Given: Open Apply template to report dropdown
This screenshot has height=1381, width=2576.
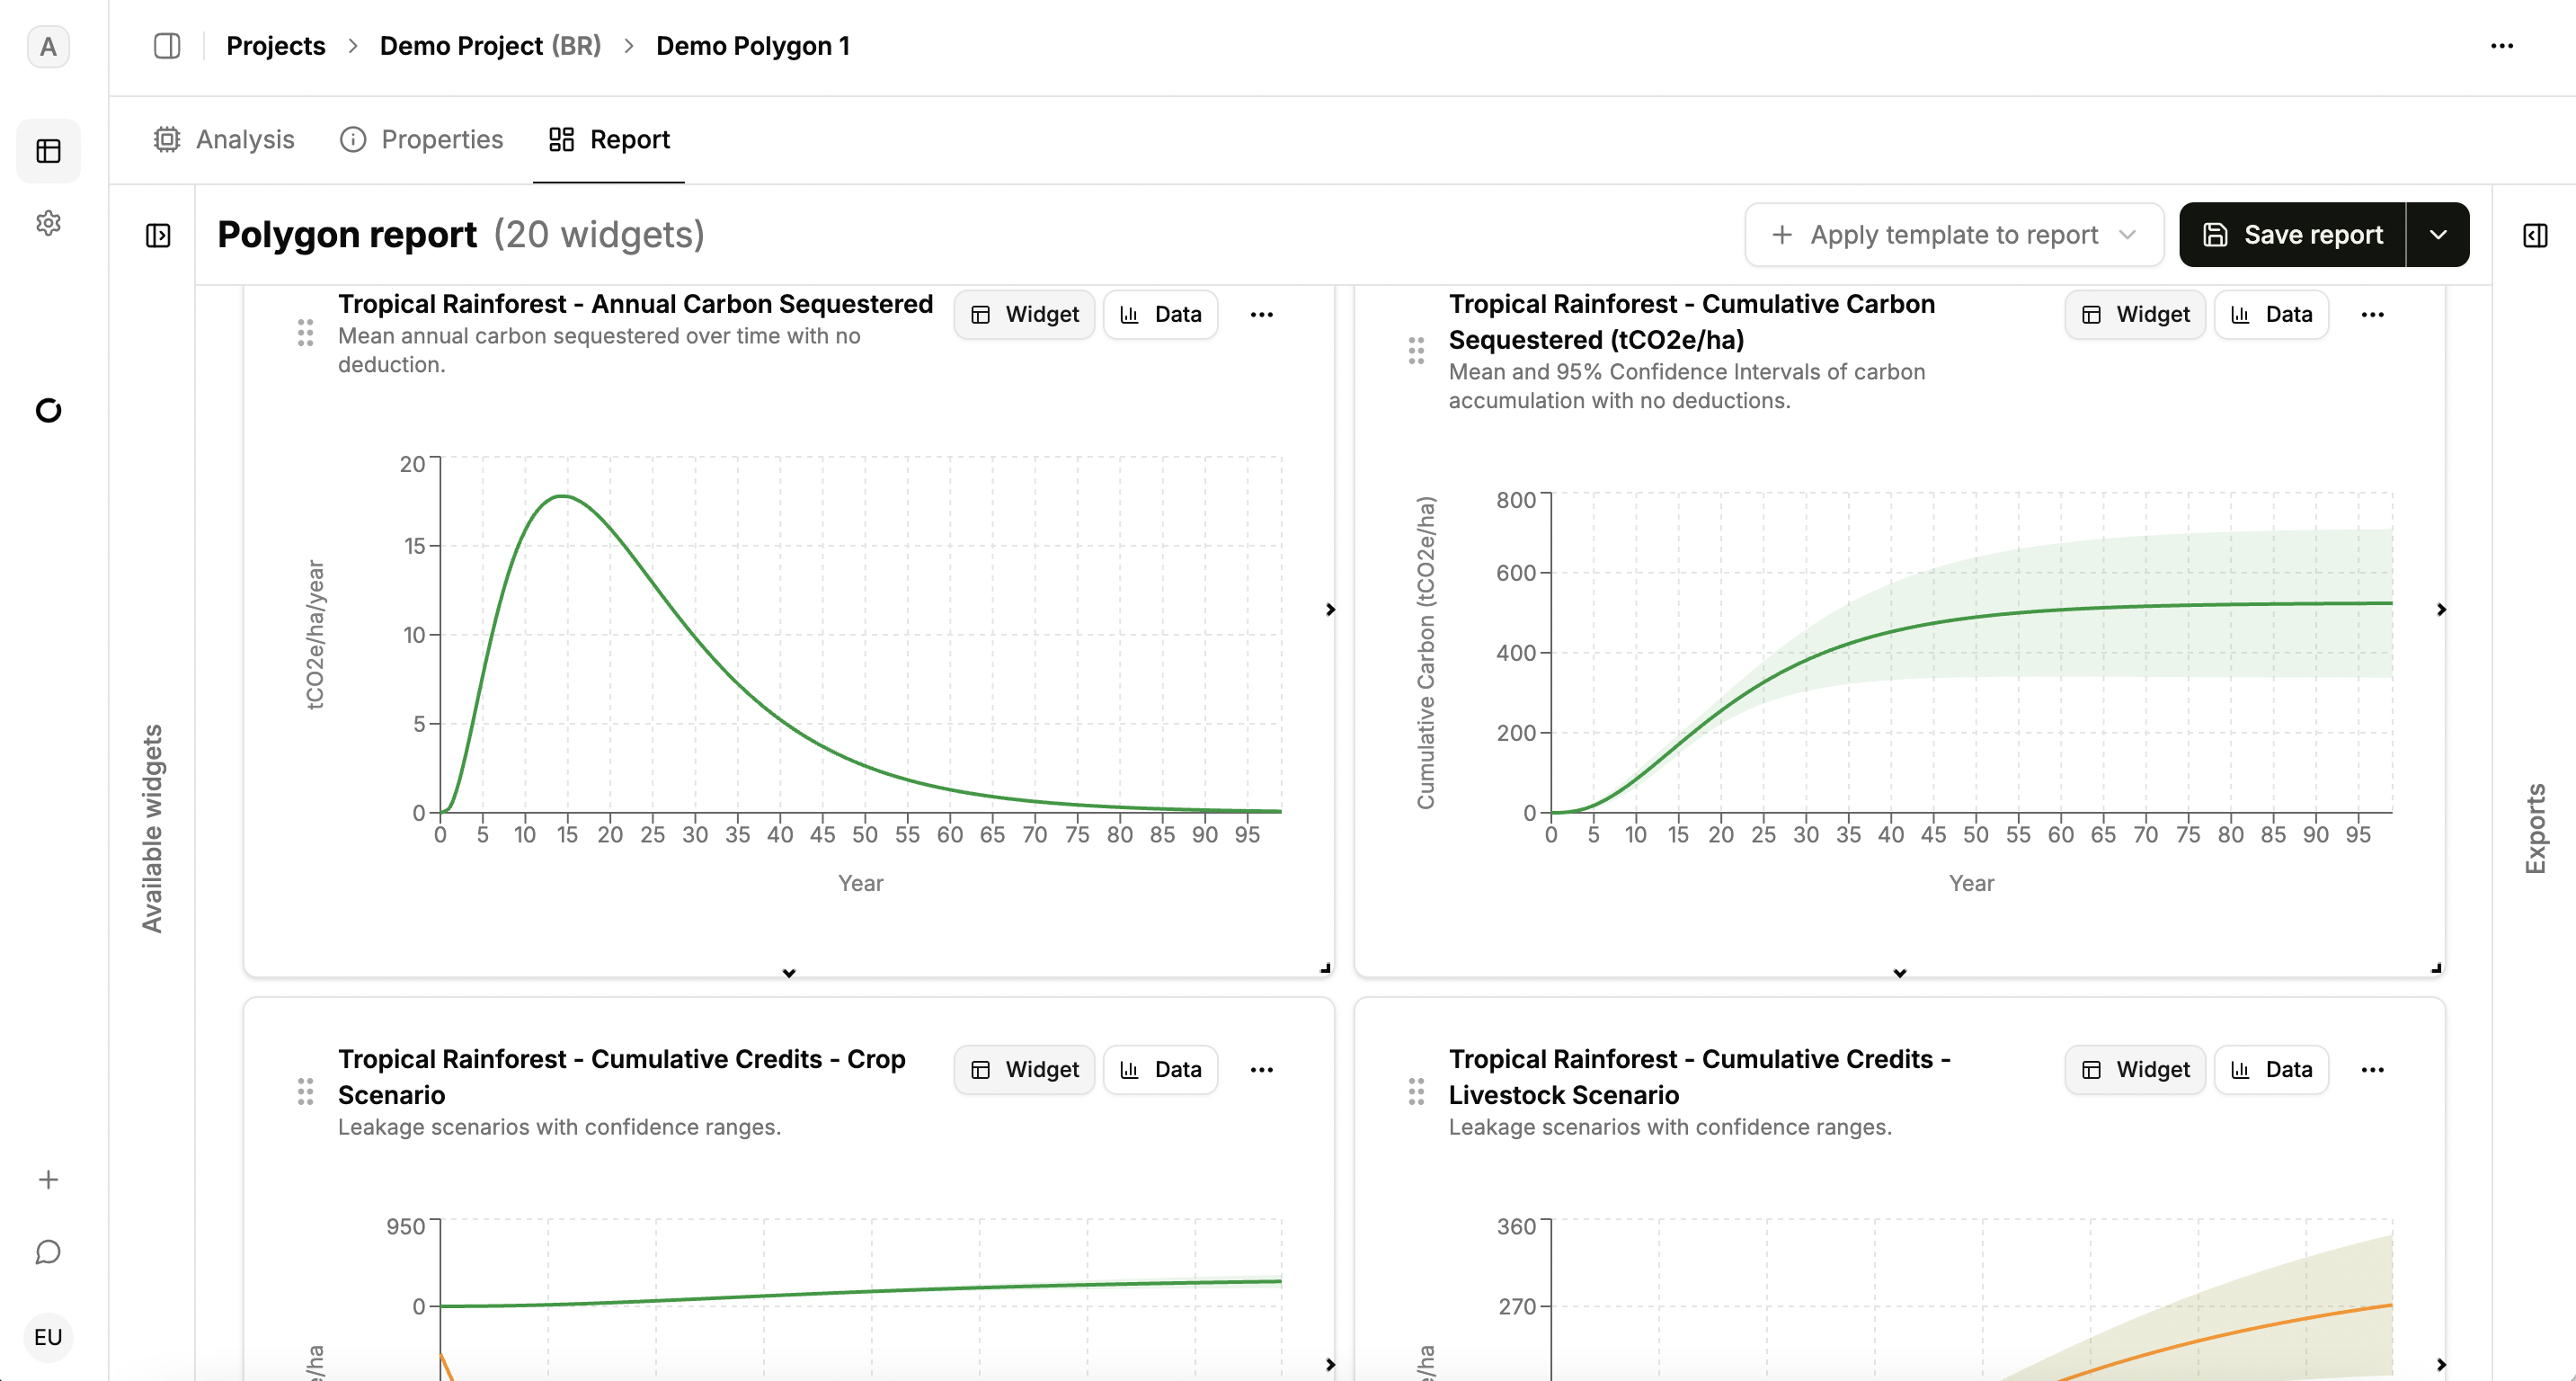Looking at the screenshot, I should [1953, 235].
